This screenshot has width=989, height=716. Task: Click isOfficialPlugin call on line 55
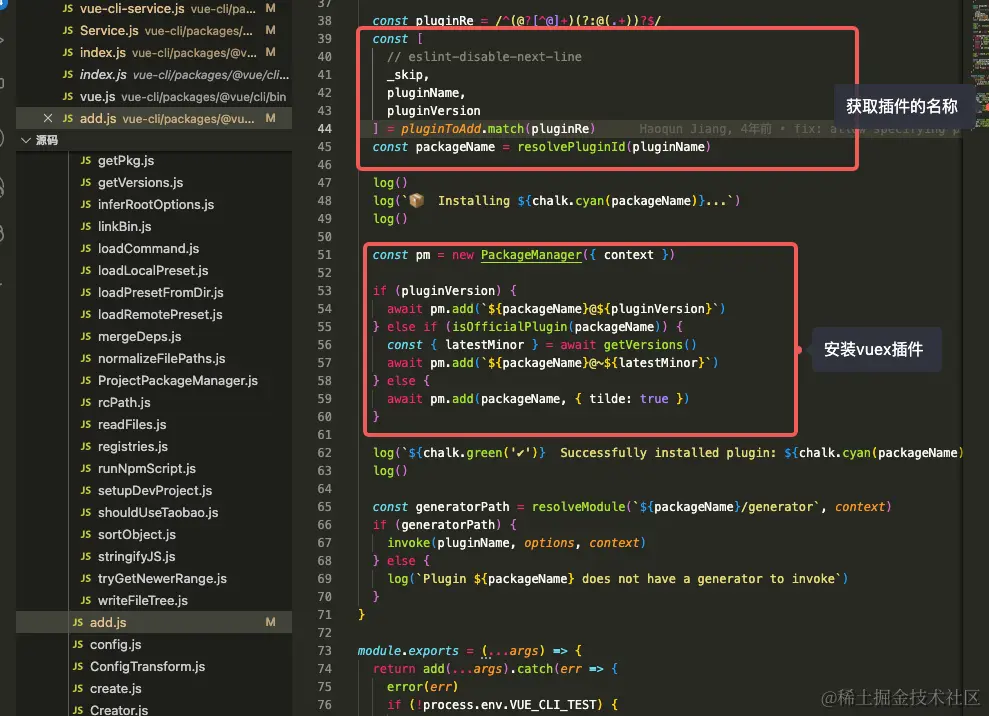point(510,327)
